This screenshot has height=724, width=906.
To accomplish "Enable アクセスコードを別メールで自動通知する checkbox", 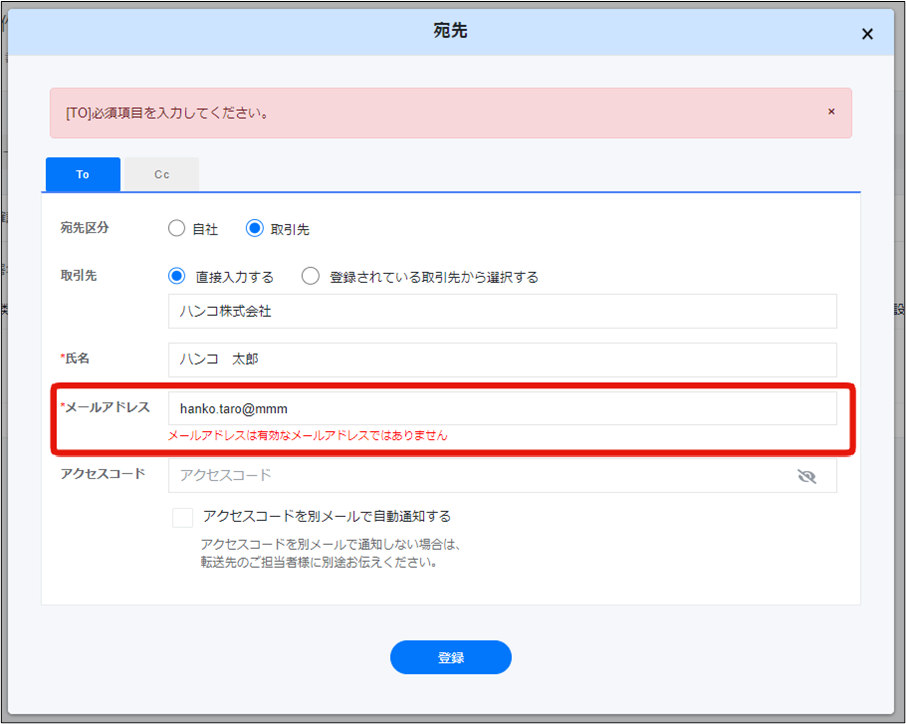I will pyautogui.click(x=183, y=517).
